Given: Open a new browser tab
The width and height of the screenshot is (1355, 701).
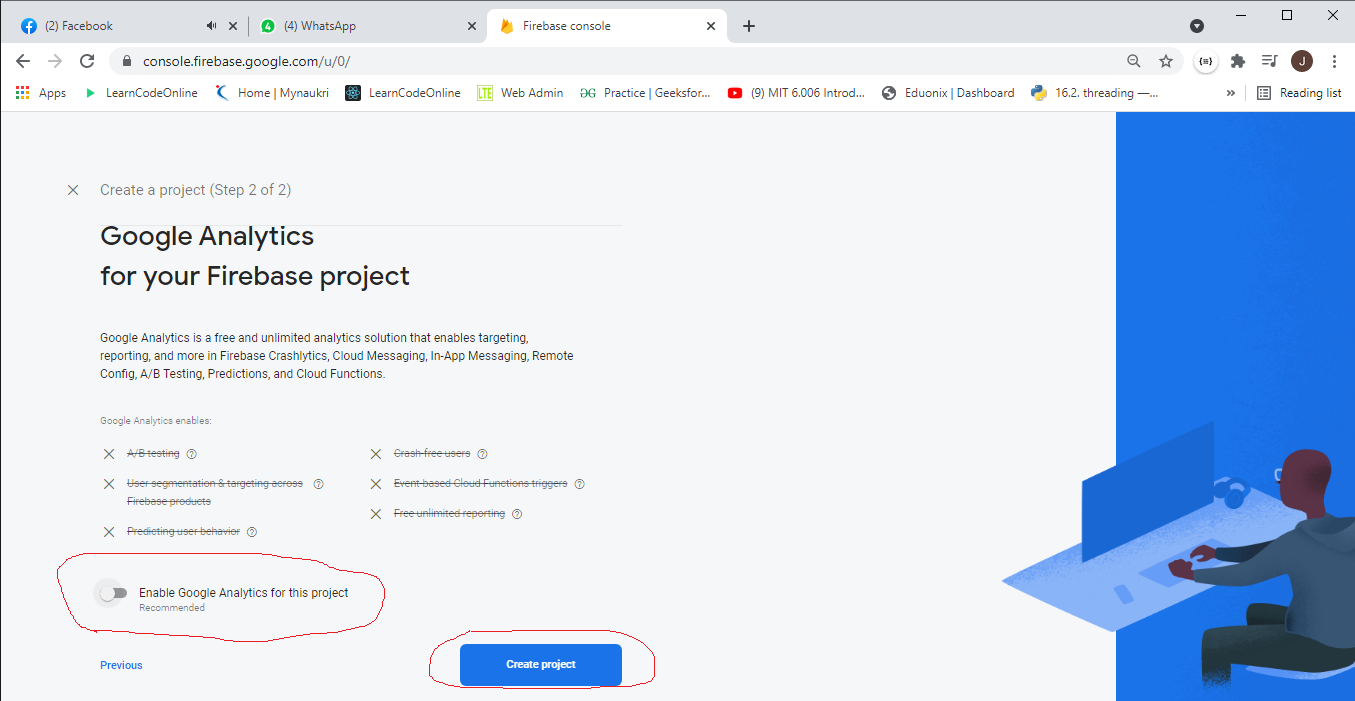Looking at the screenshot, I should click(749, 26).
